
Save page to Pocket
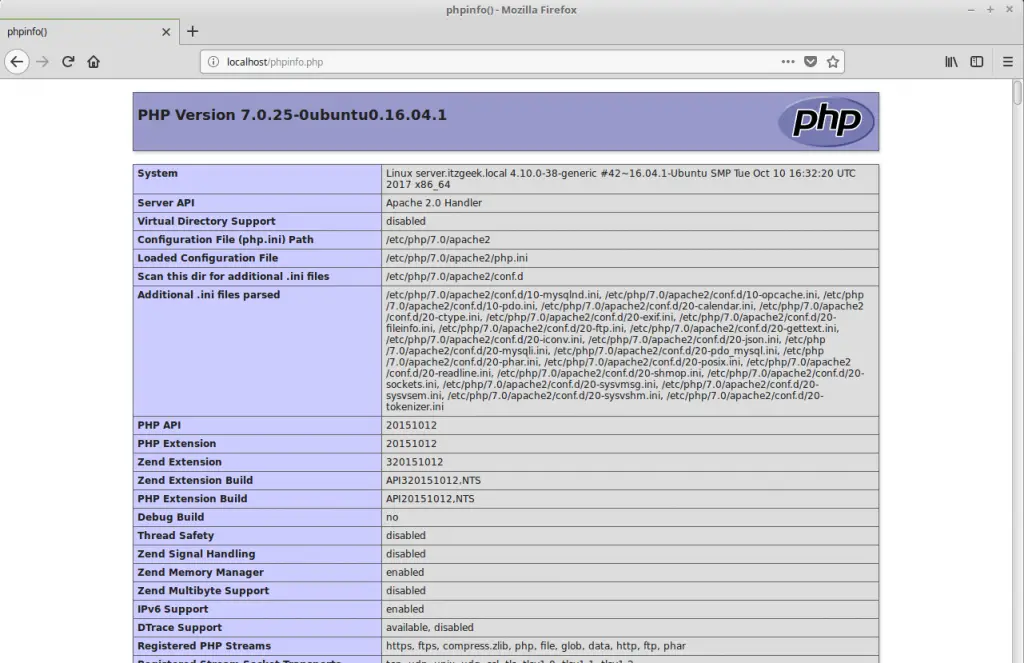click(x=810, y=62)
